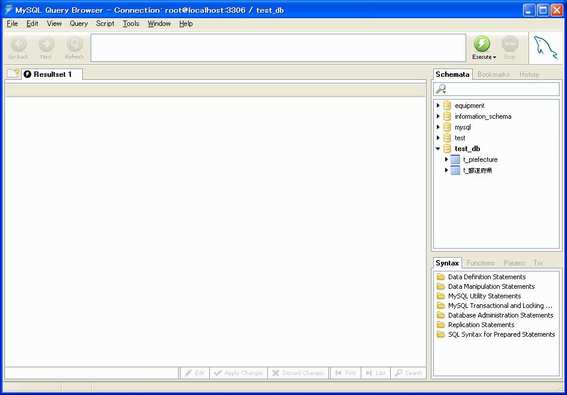Click the test_db database icon
Viewport: 567px width, 395px height.
tap(448, 149)
